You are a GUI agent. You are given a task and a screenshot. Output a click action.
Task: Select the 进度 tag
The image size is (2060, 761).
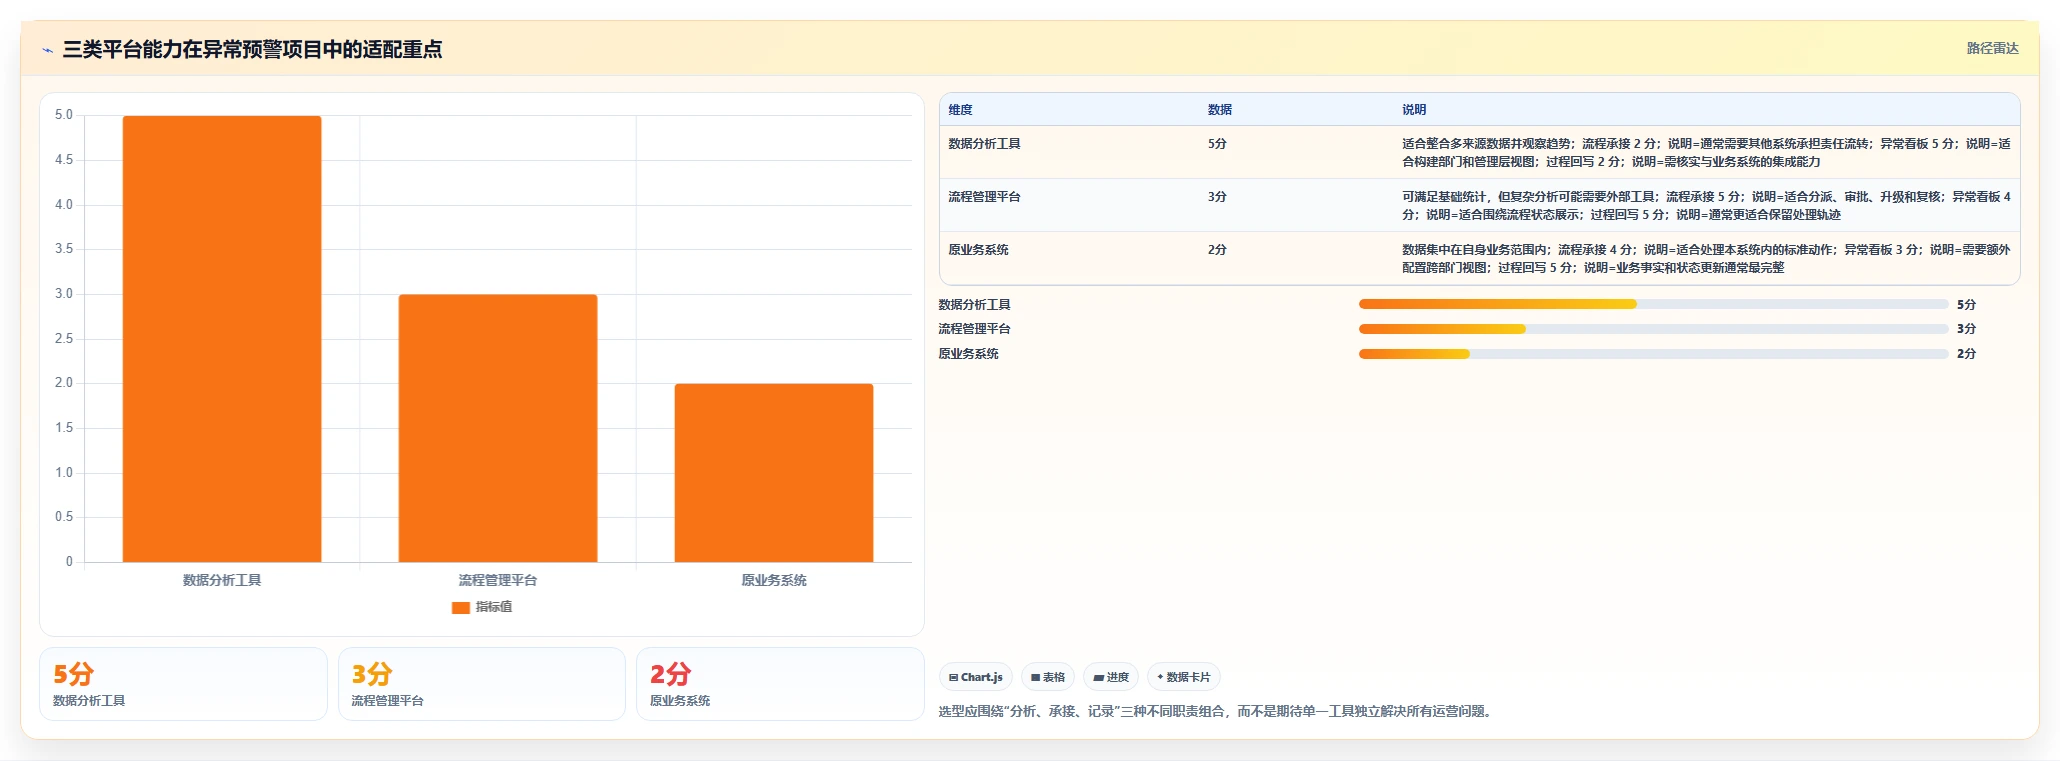tap(1111, 677)
